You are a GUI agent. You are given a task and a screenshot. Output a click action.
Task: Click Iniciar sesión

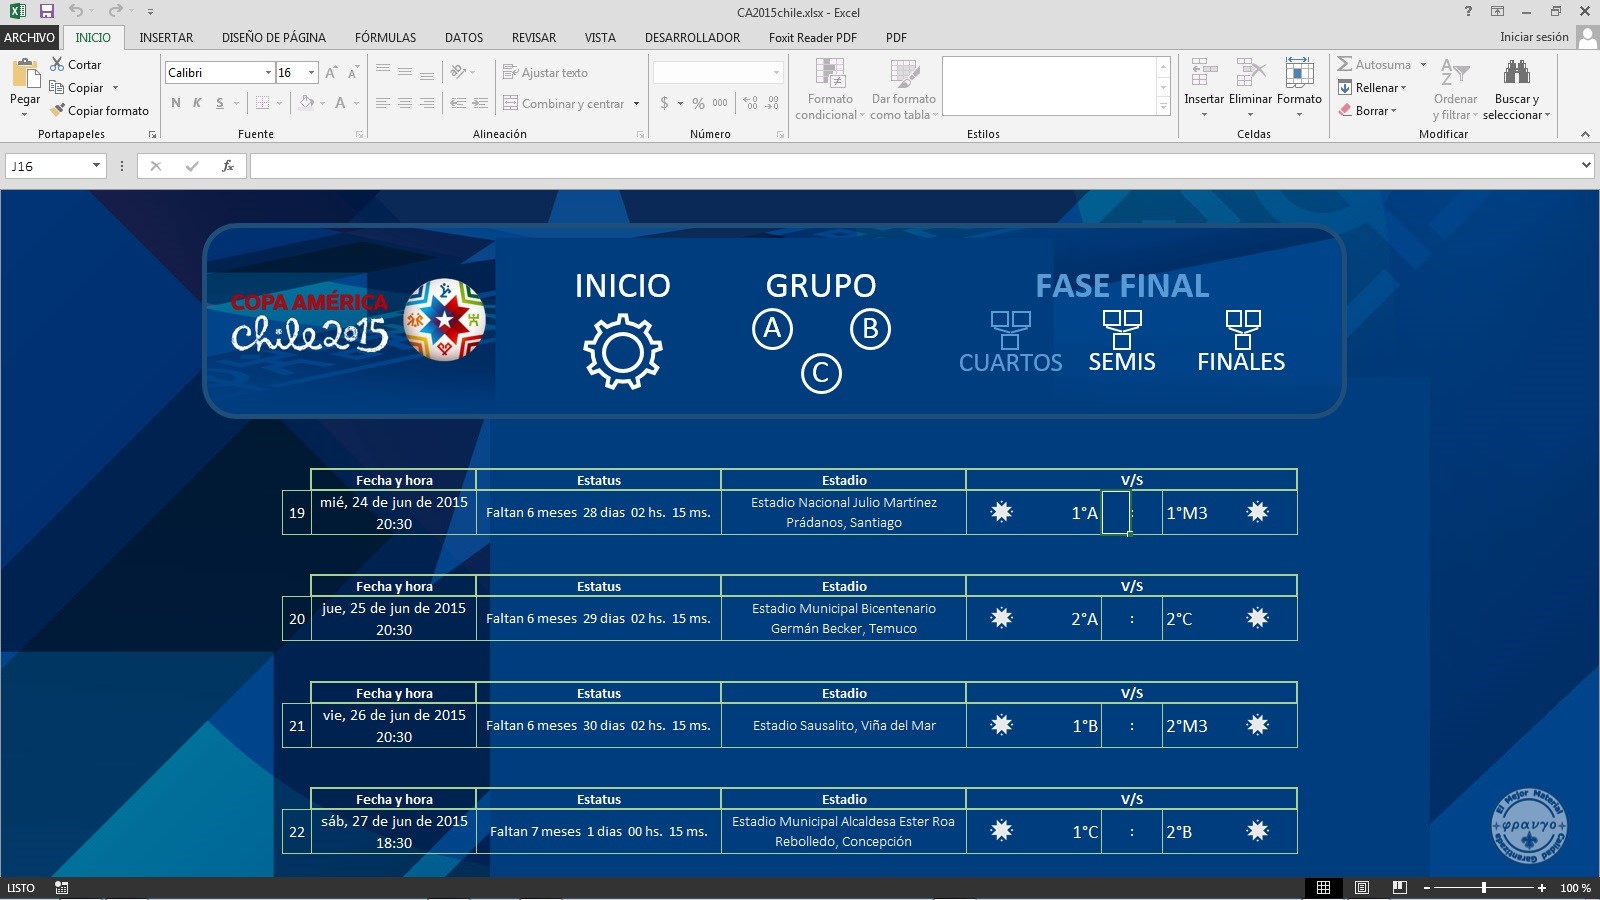tap(1534, 37)
